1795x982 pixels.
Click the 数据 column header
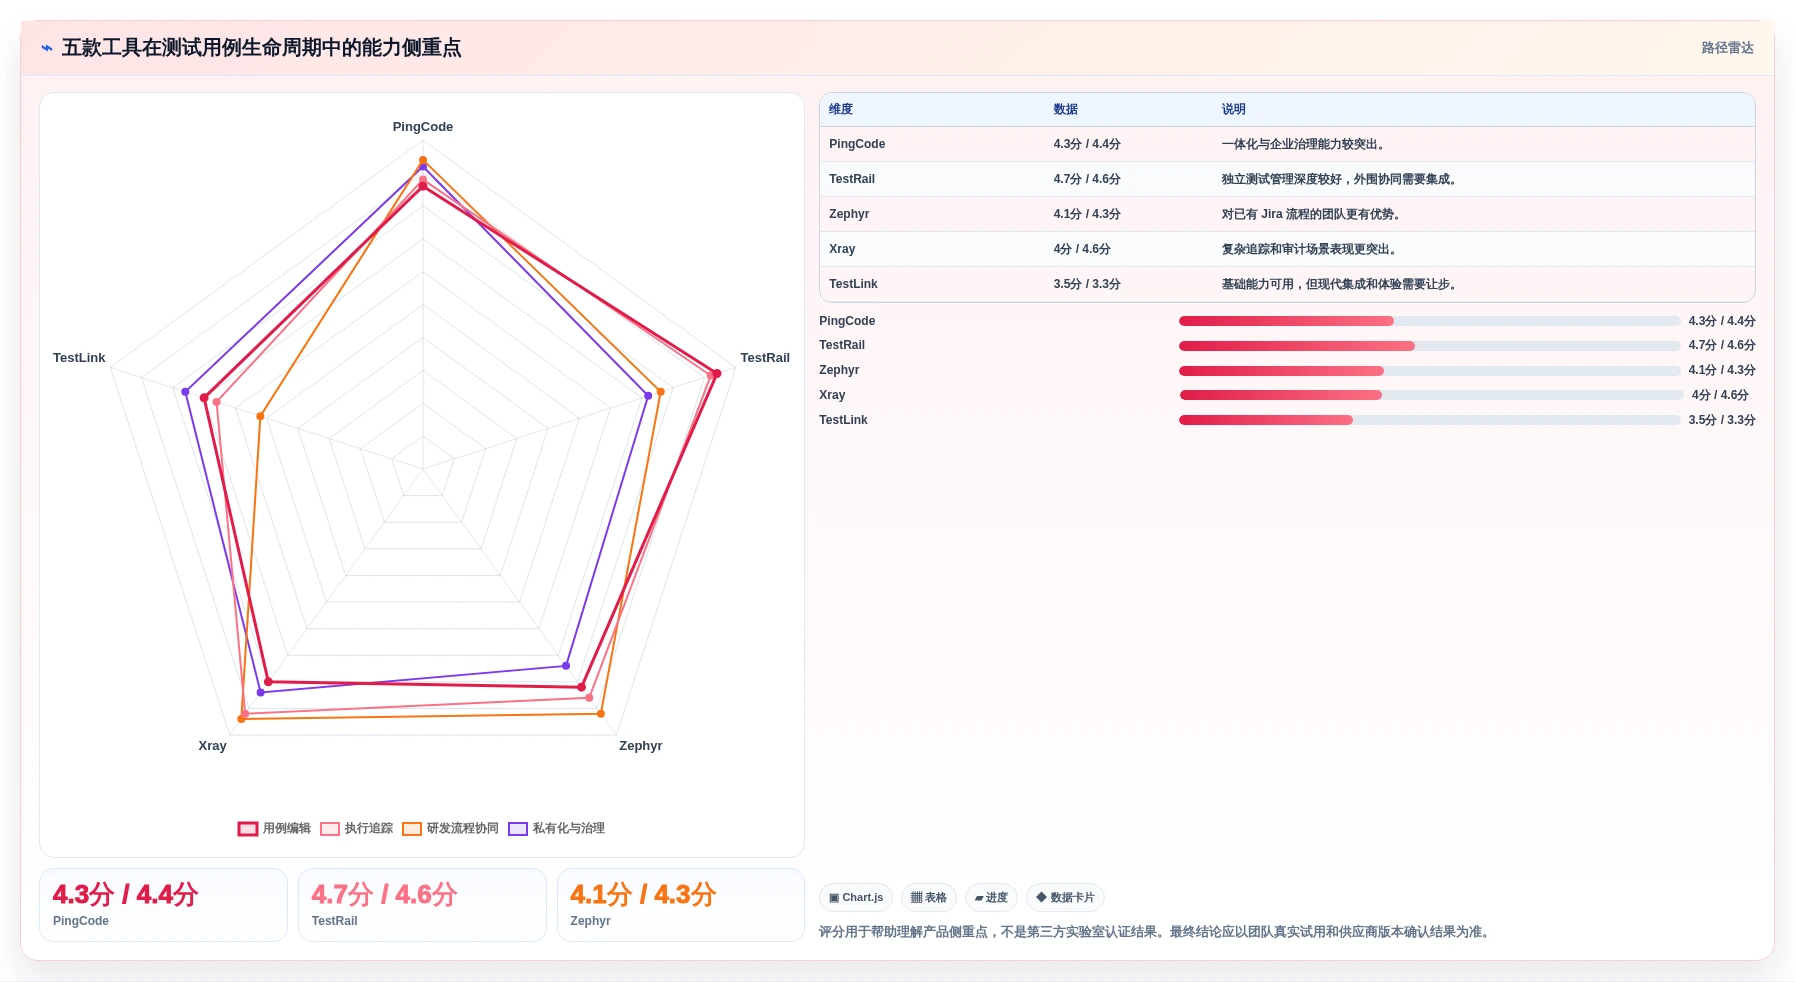[1065, 109]
